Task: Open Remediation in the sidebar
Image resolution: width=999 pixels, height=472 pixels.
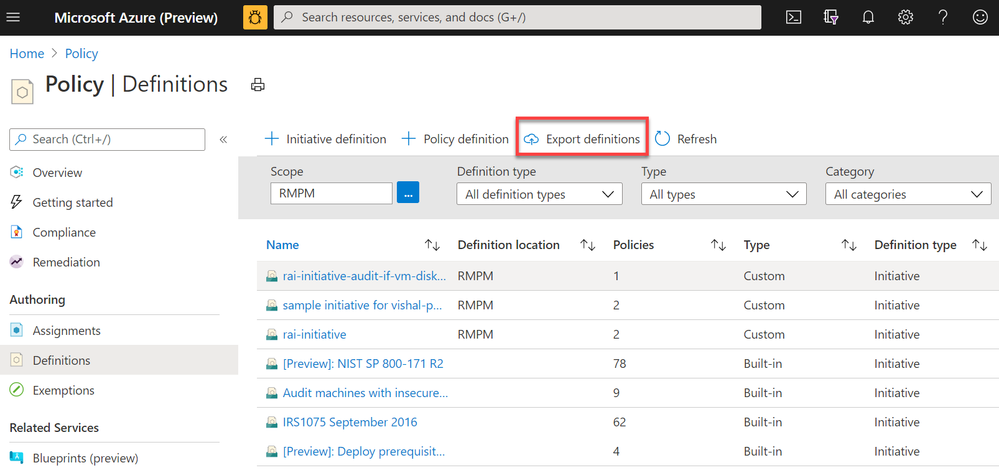Action: coord(66,262)
